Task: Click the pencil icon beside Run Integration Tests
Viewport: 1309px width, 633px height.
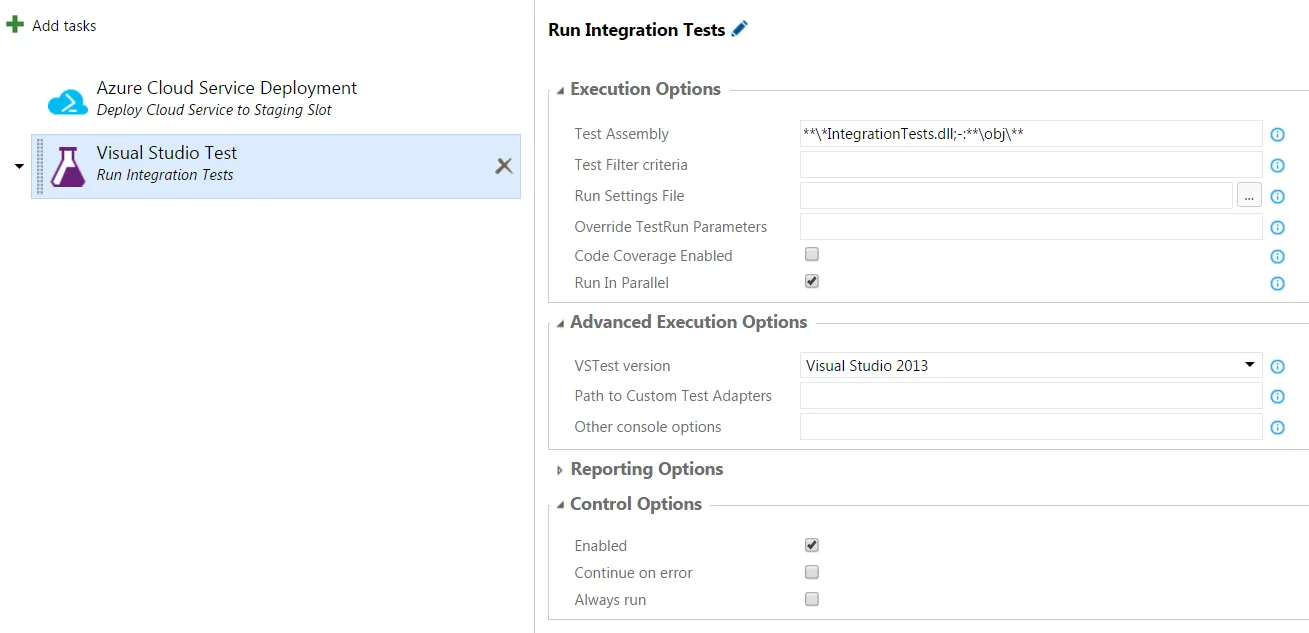Action: click(740, 30)
